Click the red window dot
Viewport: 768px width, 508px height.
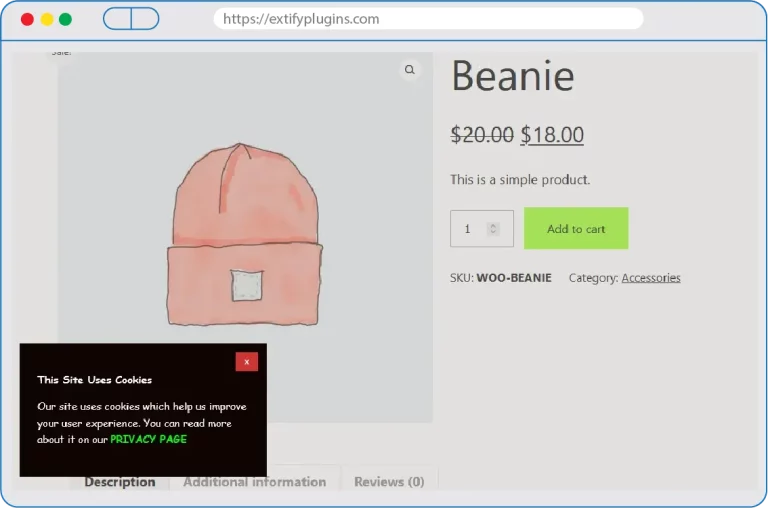[x=27, y=19]
